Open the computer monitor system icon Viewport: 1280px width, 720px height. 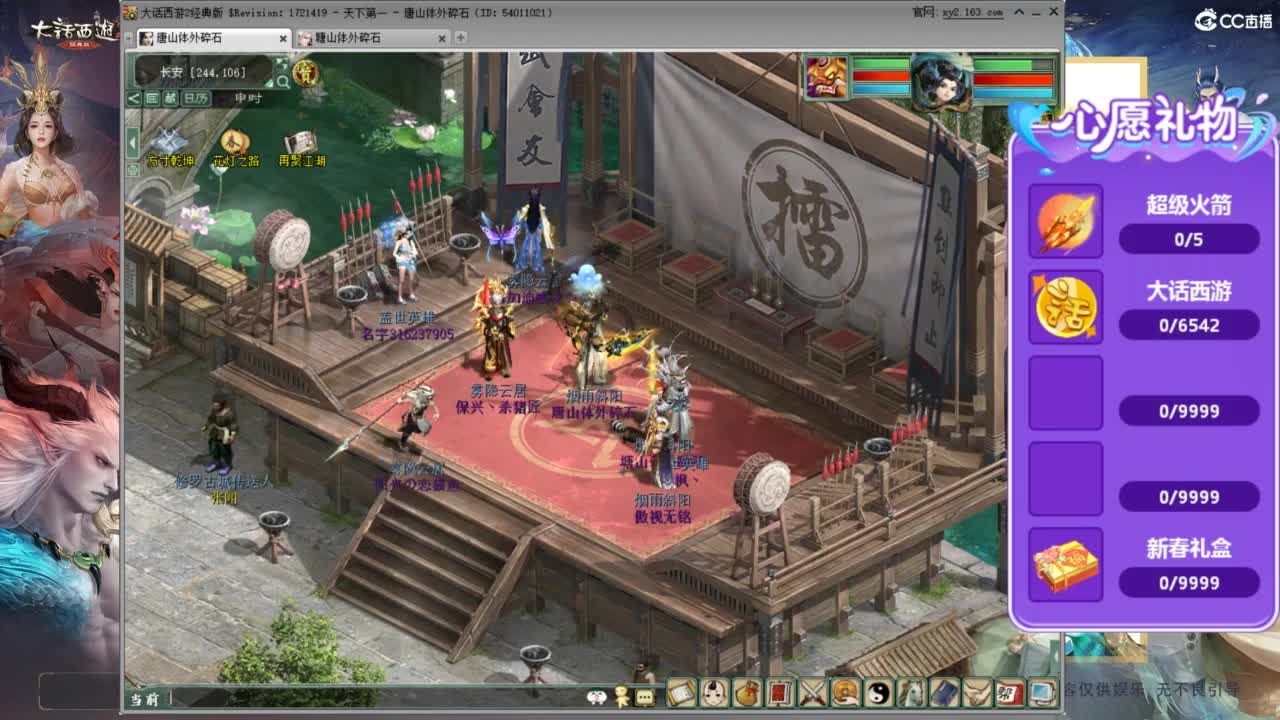(1043, 692)
